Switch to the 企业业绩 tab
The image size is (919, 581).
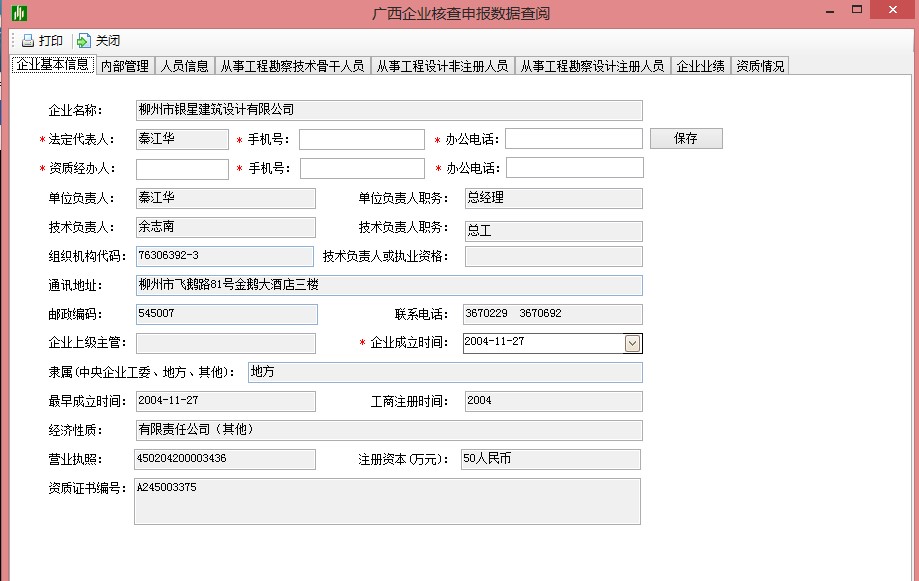coord(700,66)
